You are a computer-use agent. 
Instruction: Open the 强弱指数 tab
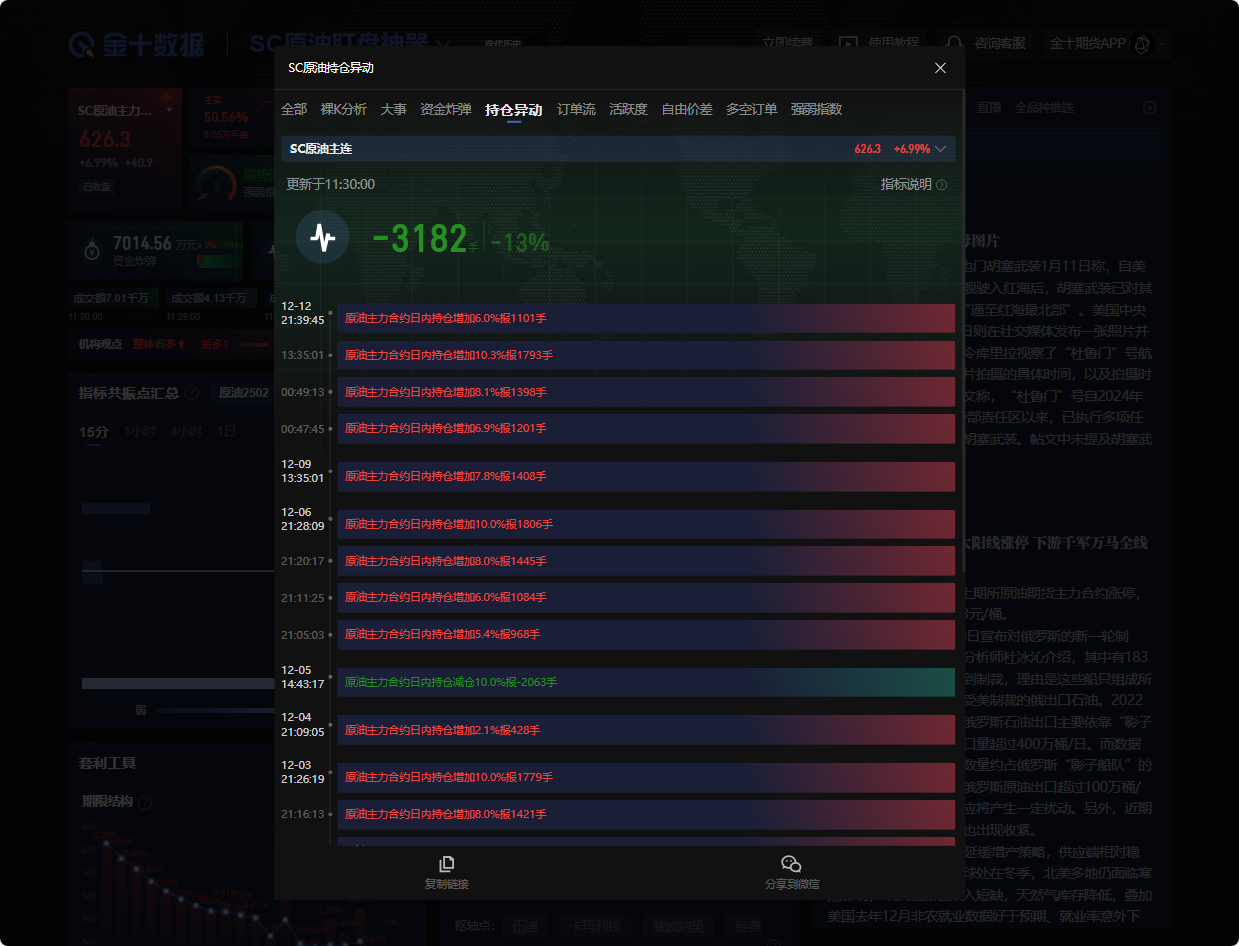click(816, 109)
